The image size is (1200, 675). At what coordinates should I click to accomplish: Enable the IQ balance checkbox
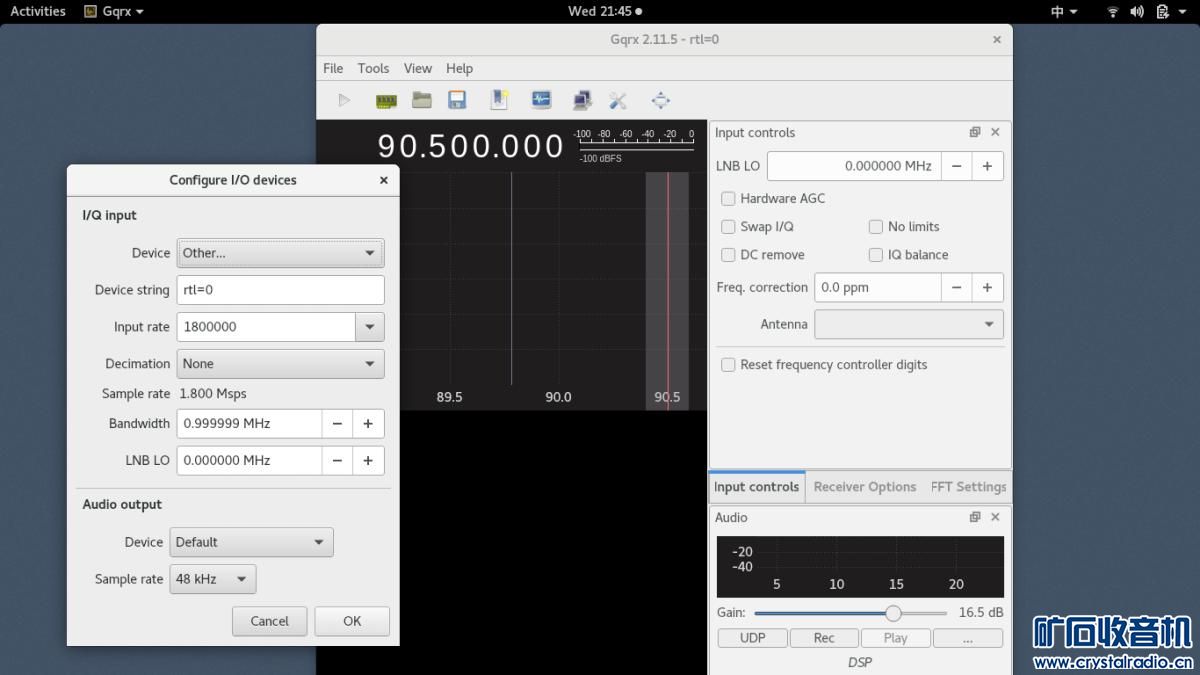coord(876,255)
